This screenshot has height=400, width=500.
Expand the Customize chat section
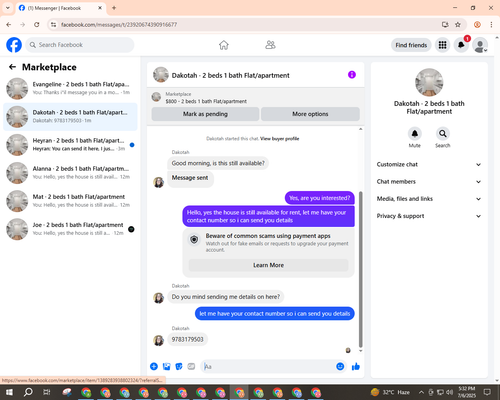[x=429, y=164]
